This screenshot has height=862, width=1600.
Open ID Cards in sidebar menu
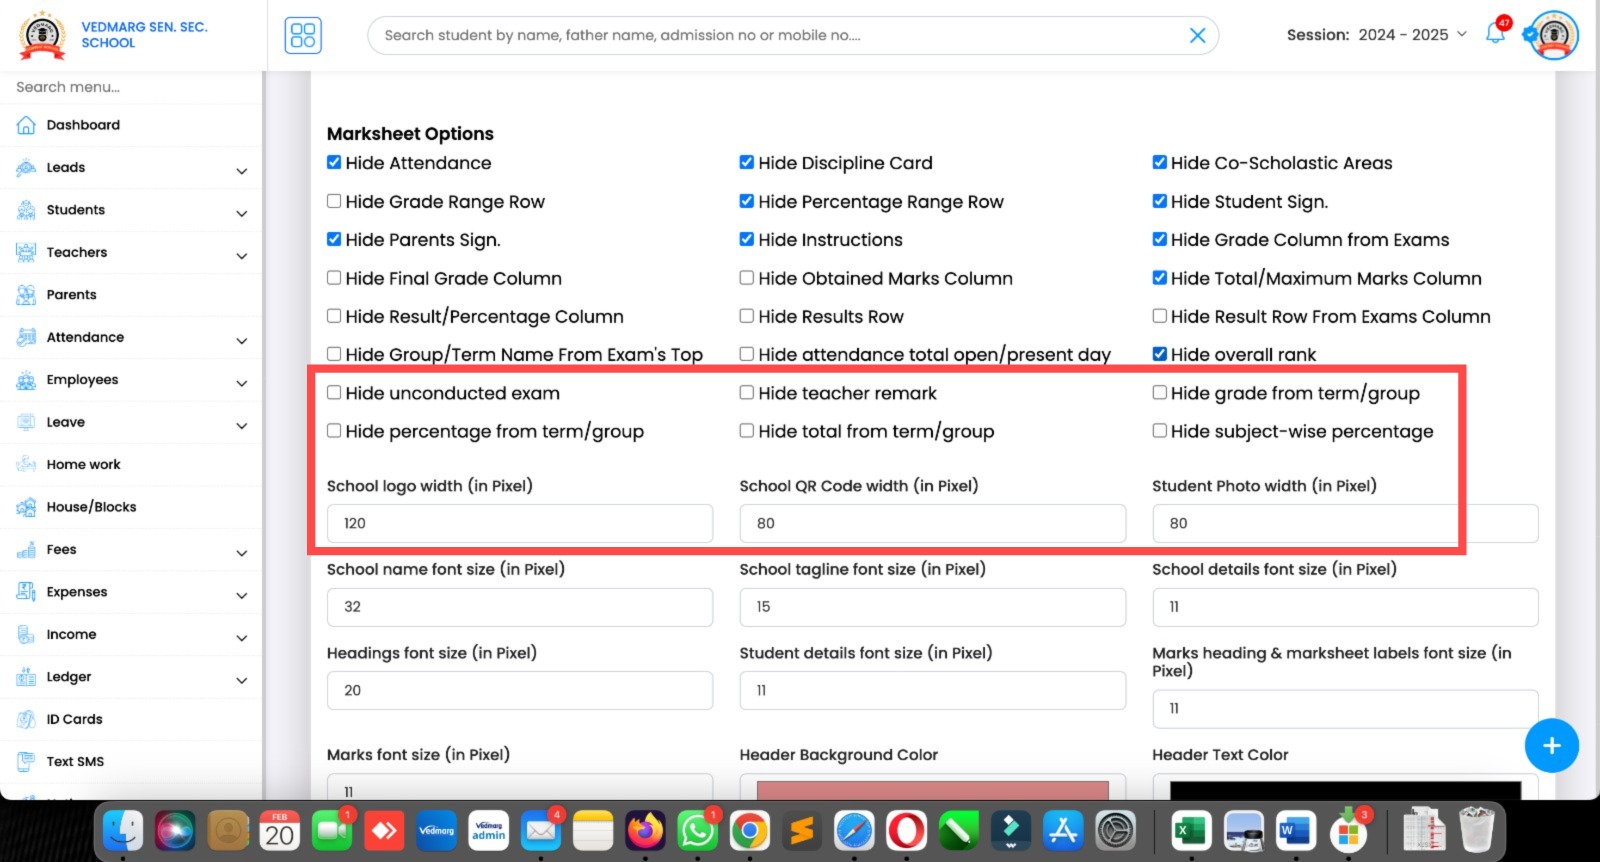pos(74,719)
